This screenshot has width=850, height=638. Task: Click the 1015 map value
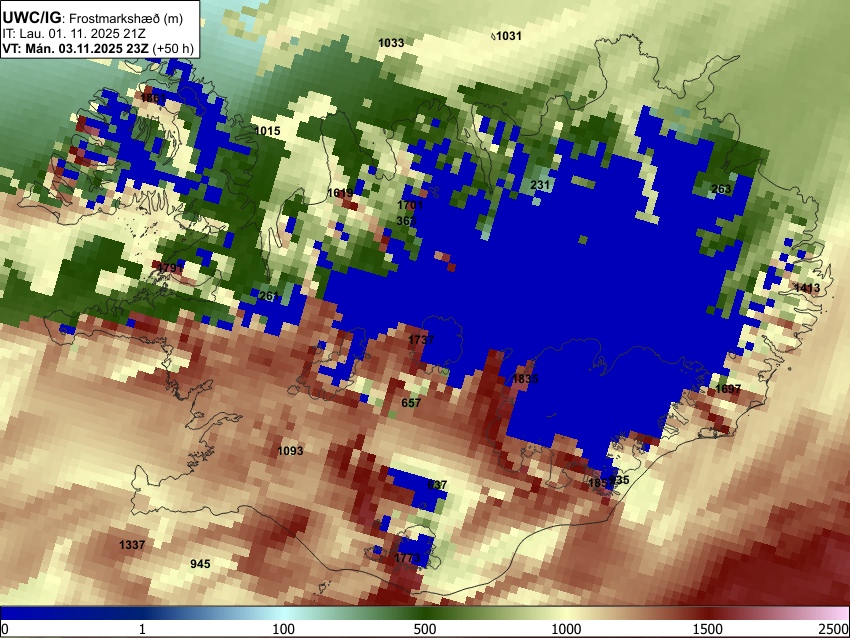click(x=267, y=131)
